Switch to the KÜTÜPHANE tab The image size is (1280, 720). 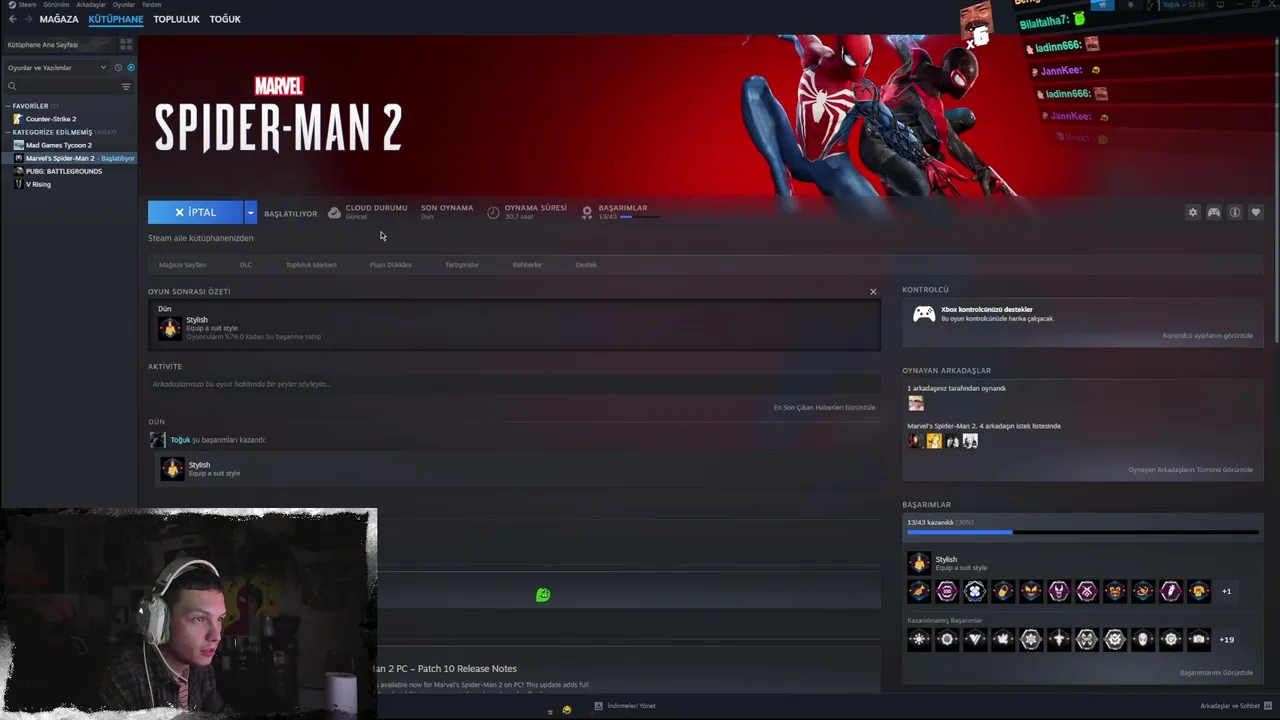pyautogui.click(x=116, y=19)
